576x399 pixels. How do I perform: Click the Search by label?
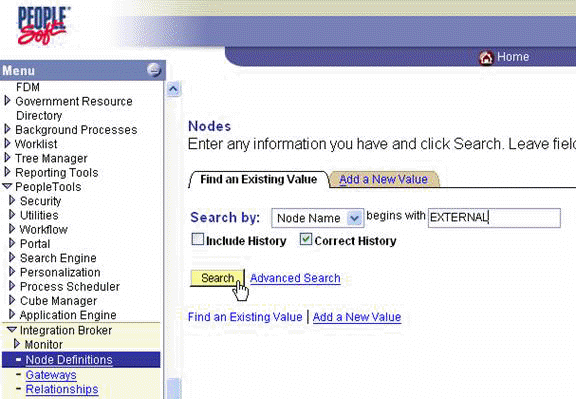pos(225,218)
